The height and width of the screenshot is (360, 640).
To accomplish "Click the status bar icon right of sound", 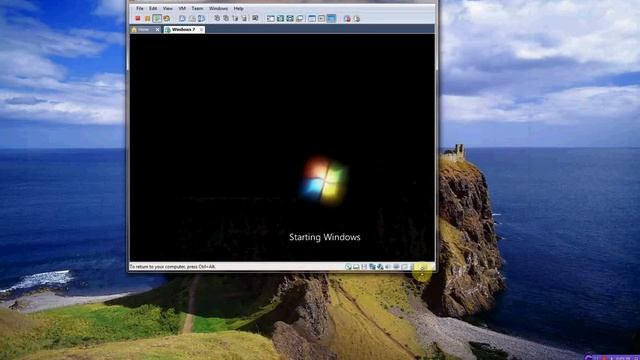I will tap(396, 267).
